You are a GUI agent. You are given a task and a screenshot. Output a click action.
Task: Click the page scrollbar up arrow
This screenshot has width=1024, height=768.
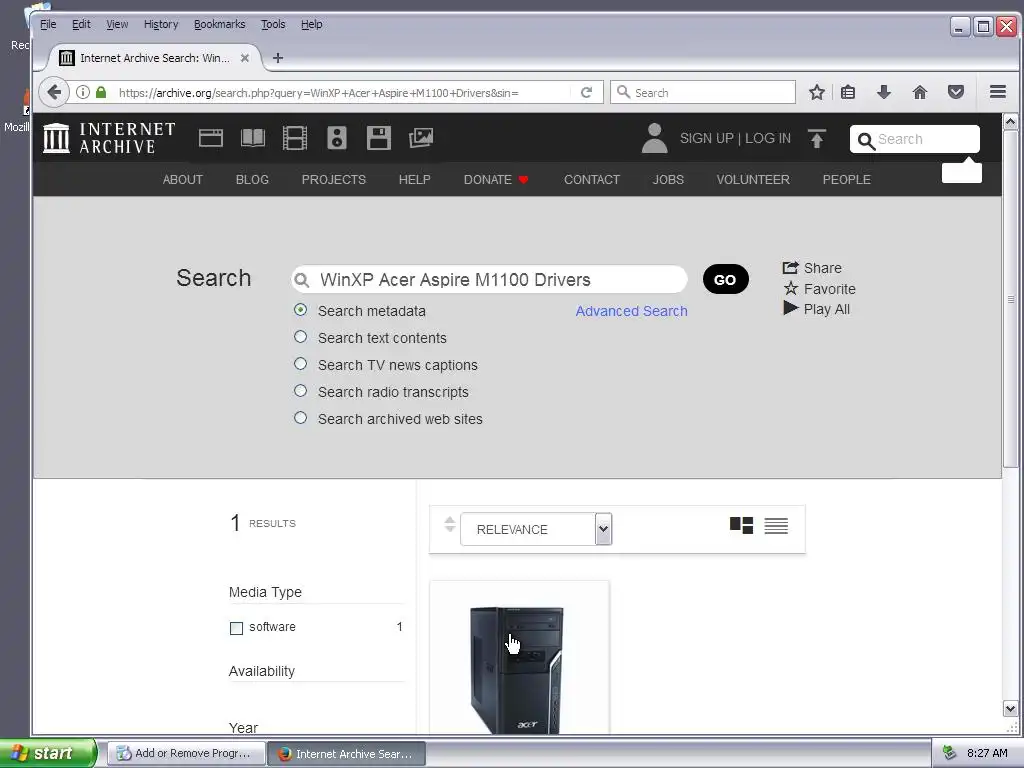(1010, 121)
